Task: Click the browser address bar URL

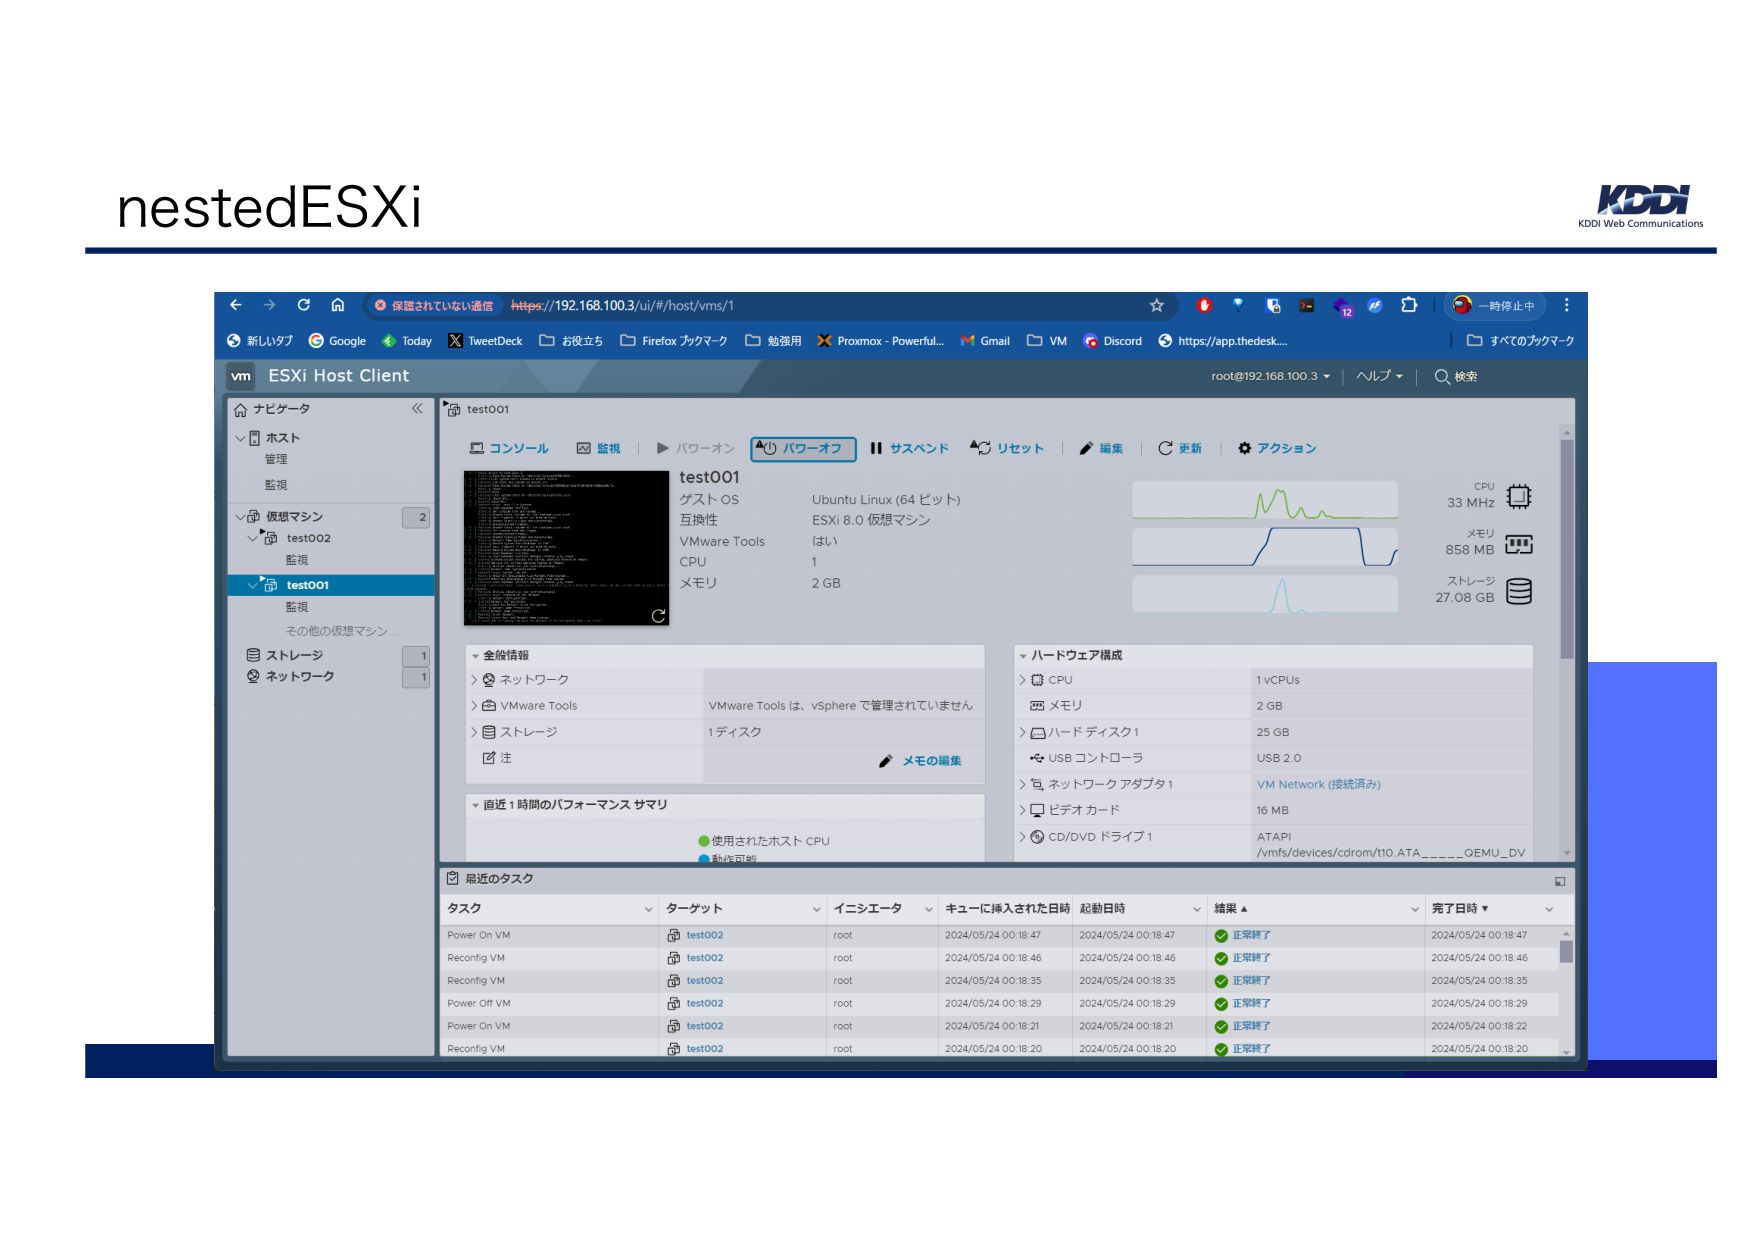Action: [622, 306]
